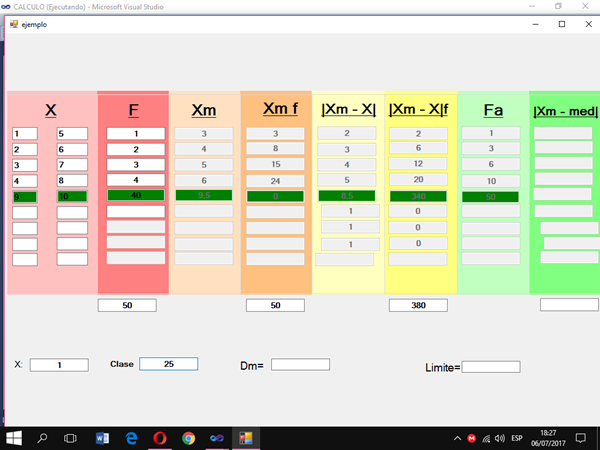Click the X column cell containing 1

click(25, 134)
